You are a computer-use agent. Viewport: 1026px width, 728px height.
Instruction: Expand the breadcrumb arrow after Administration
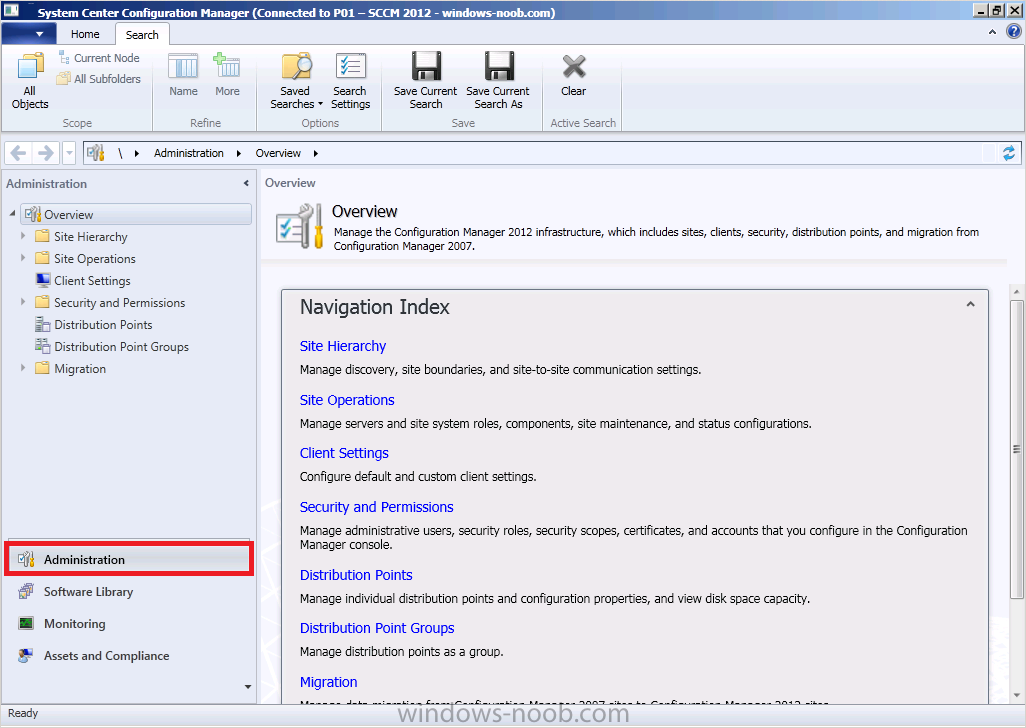(x=239, y=153)
